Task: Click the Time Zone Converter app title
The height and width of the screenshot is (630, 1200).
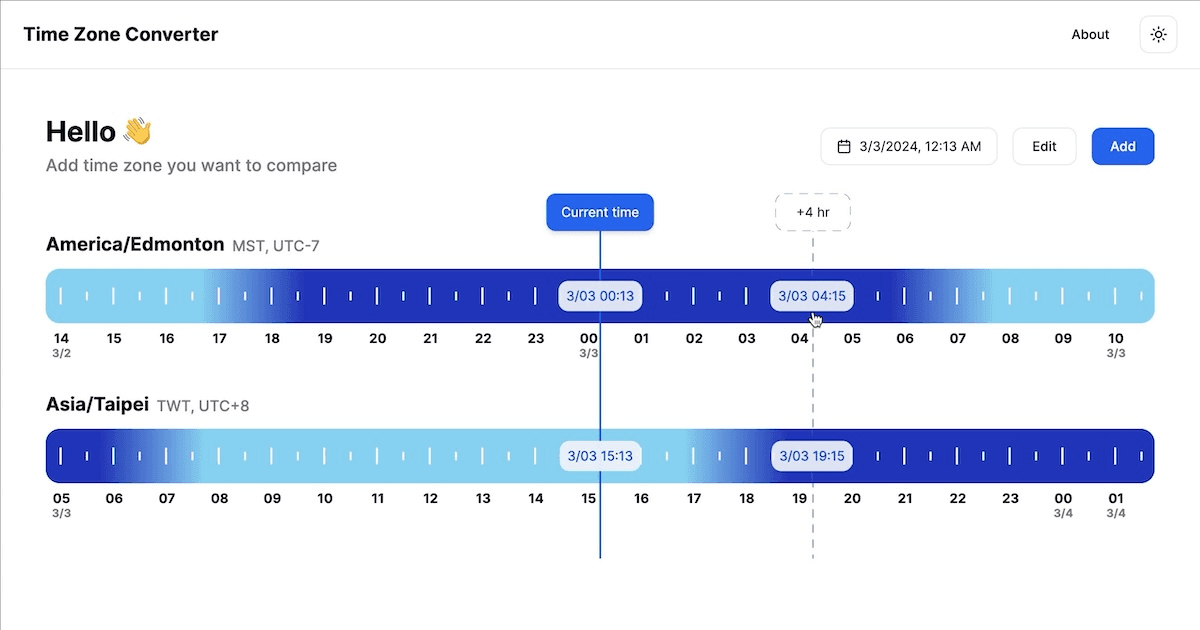Action: 120,34
